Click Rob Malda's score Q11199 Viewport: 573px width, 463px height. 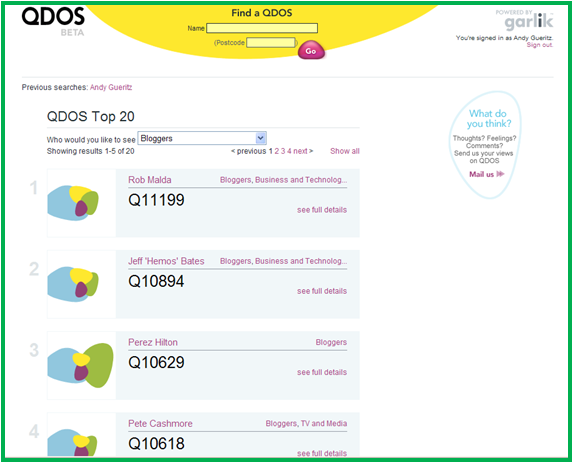pyautogui.click(x=156, y=200)
